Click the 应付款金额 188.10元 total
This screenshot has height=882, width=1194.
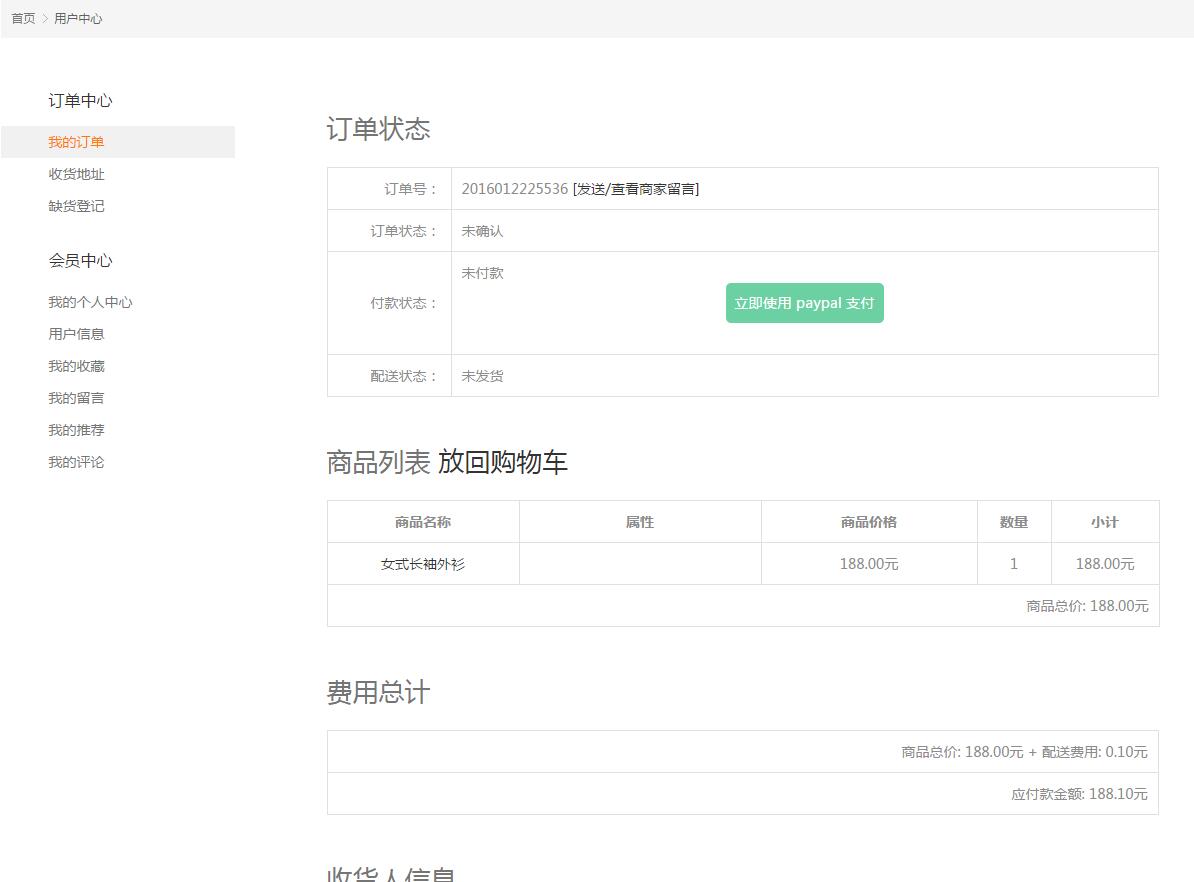(1079, 794)
